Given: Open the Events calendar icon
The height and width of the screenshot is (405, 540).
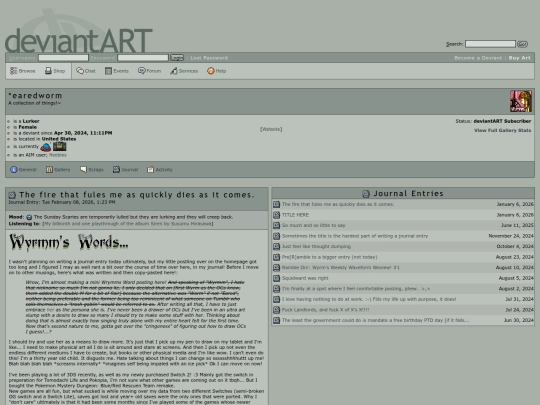Looking at the screenshot, I should tap(108, 71).
